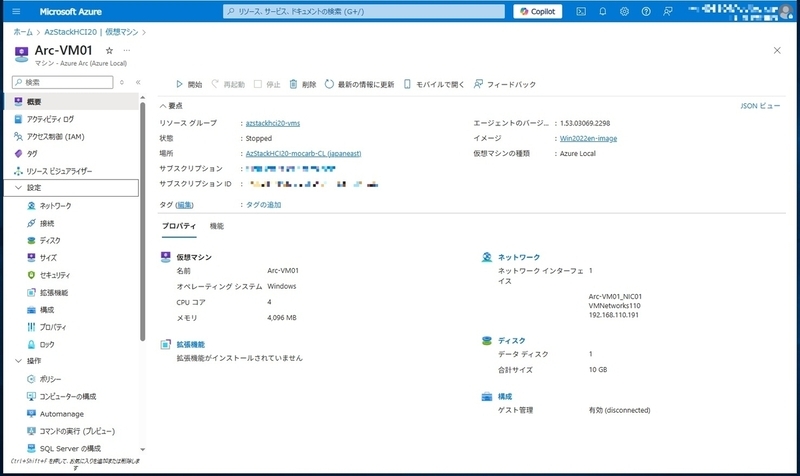Click タグの追加 link
This screenshot has width=800, height=476.
[x=264, y=205]
